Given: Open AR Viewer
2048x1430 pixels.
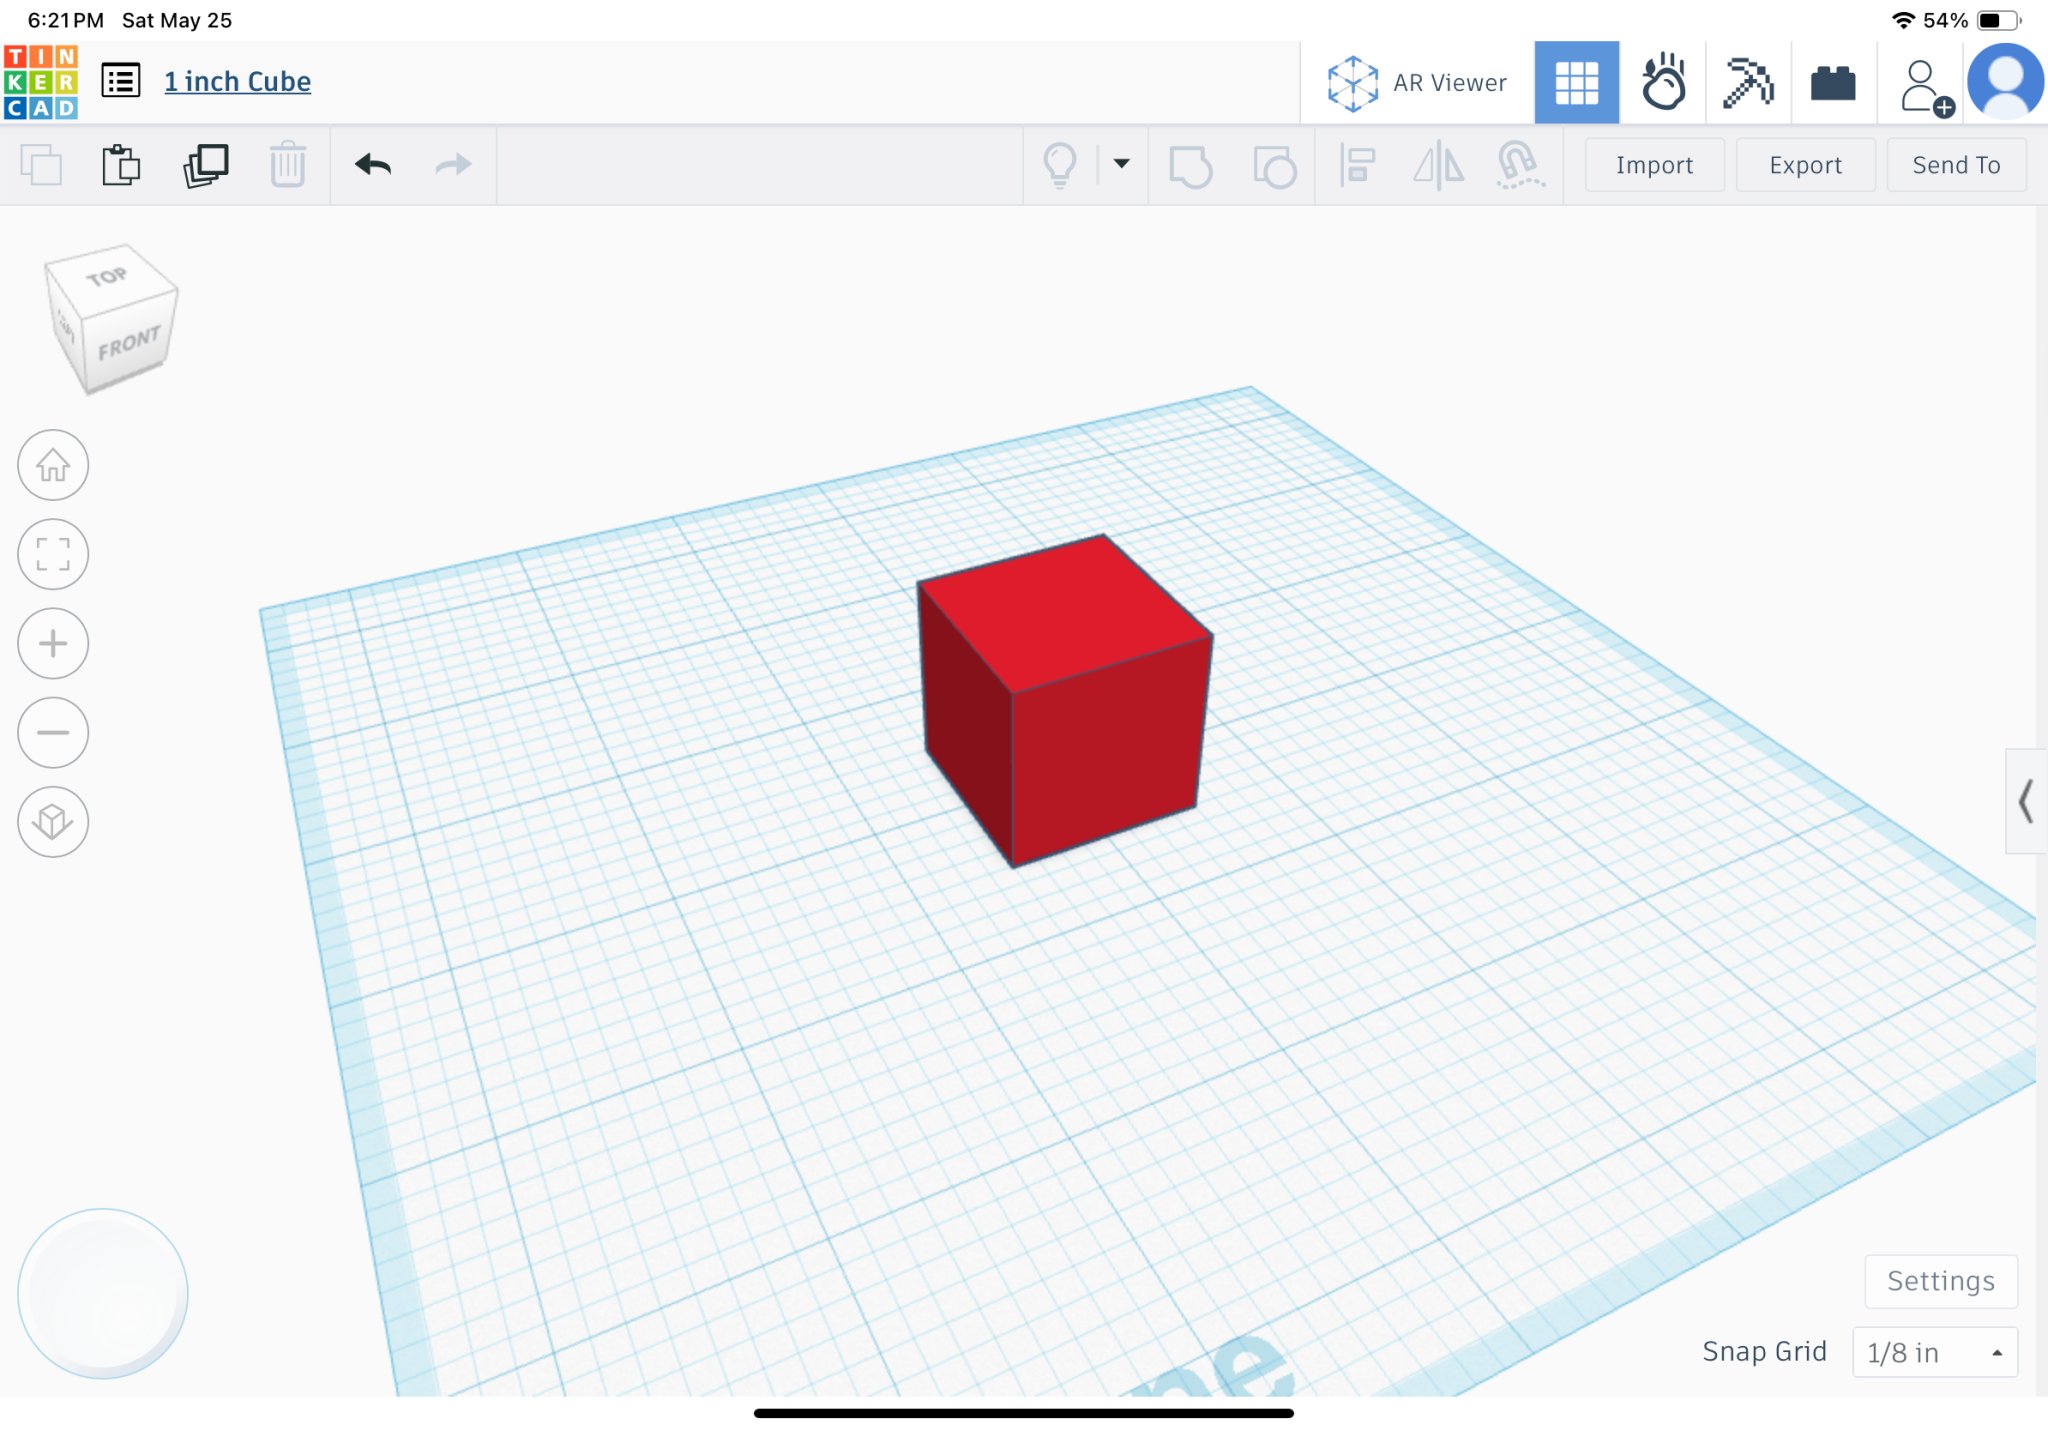Looking at the screenshot, I should pos(1417,82).
